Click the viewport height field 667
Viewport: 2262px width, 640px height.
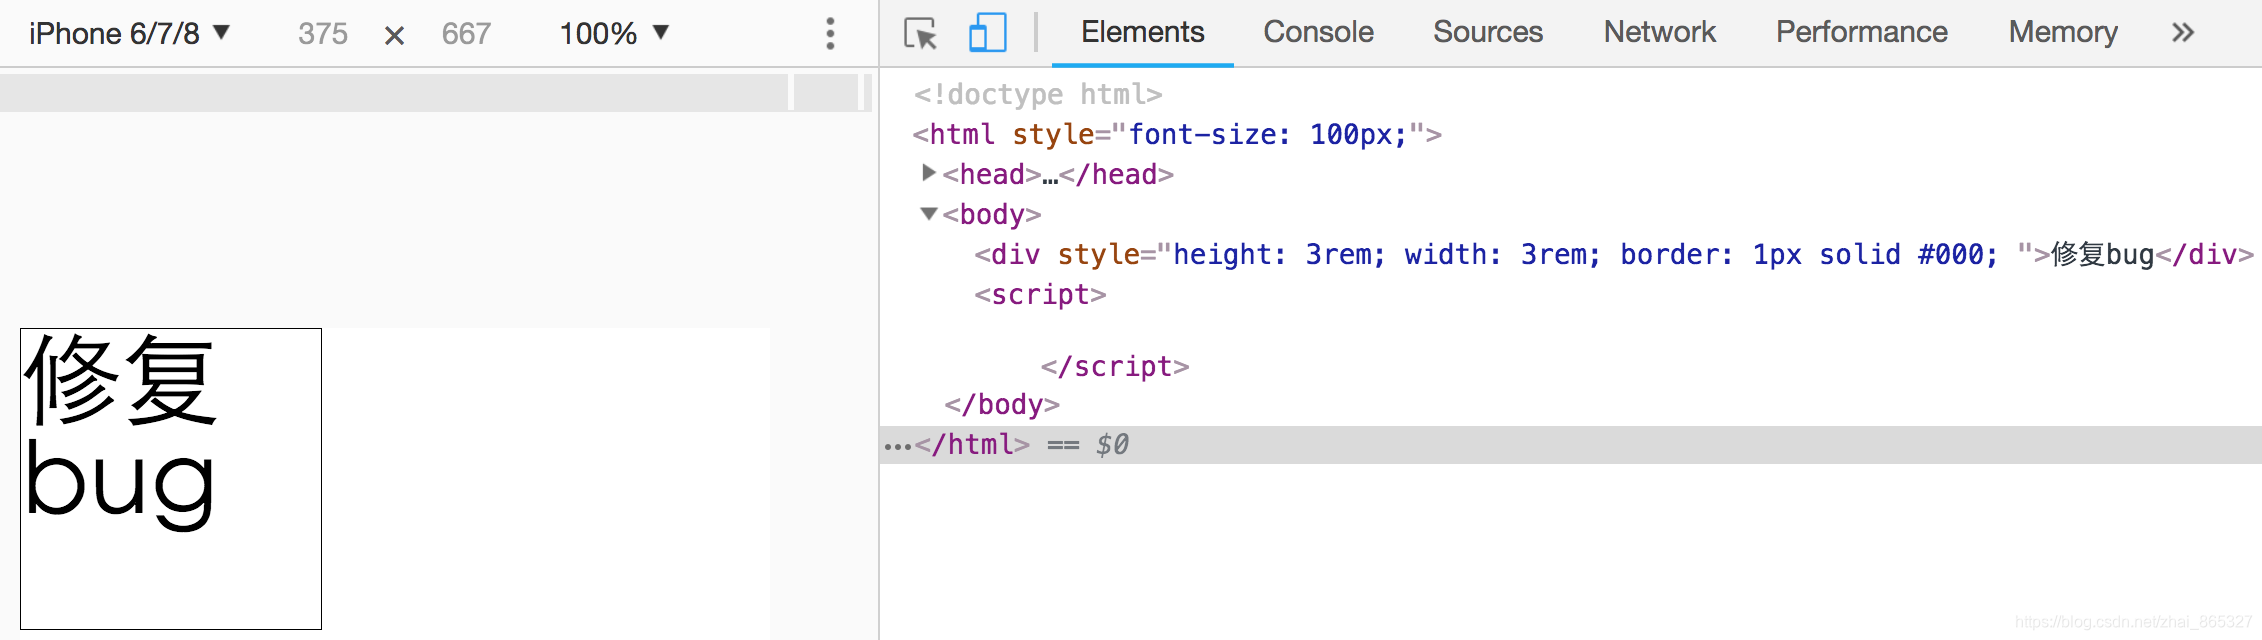[466, 34]
